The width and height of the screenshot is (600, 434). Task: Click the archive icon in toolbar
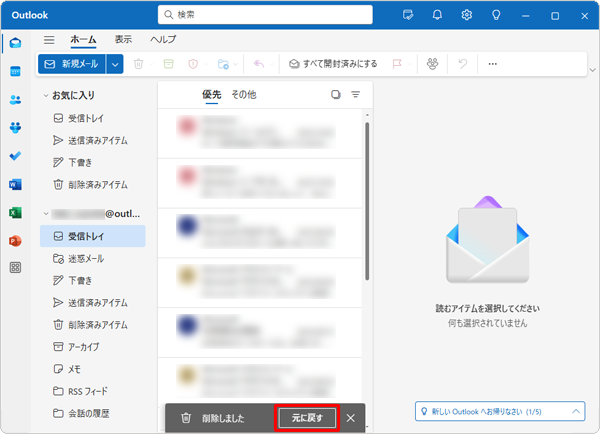tap(168, 64)
